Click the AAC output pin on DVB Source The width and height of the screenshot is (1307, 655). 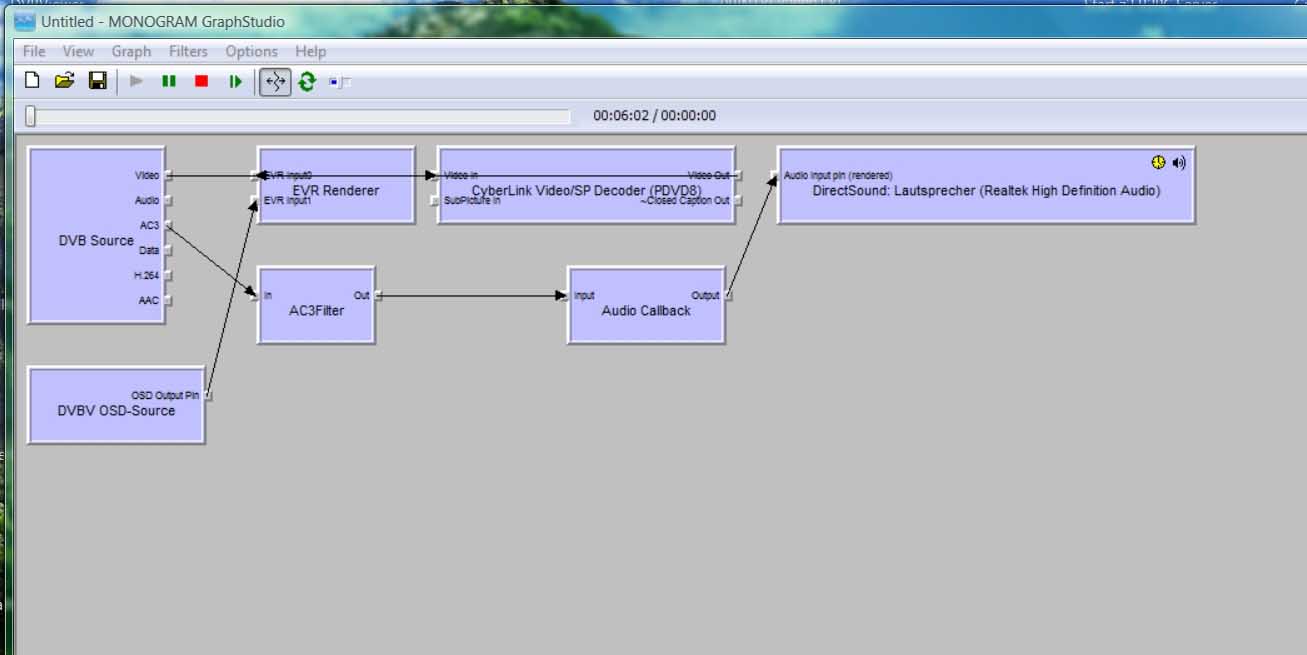click(x=168, y=301)
